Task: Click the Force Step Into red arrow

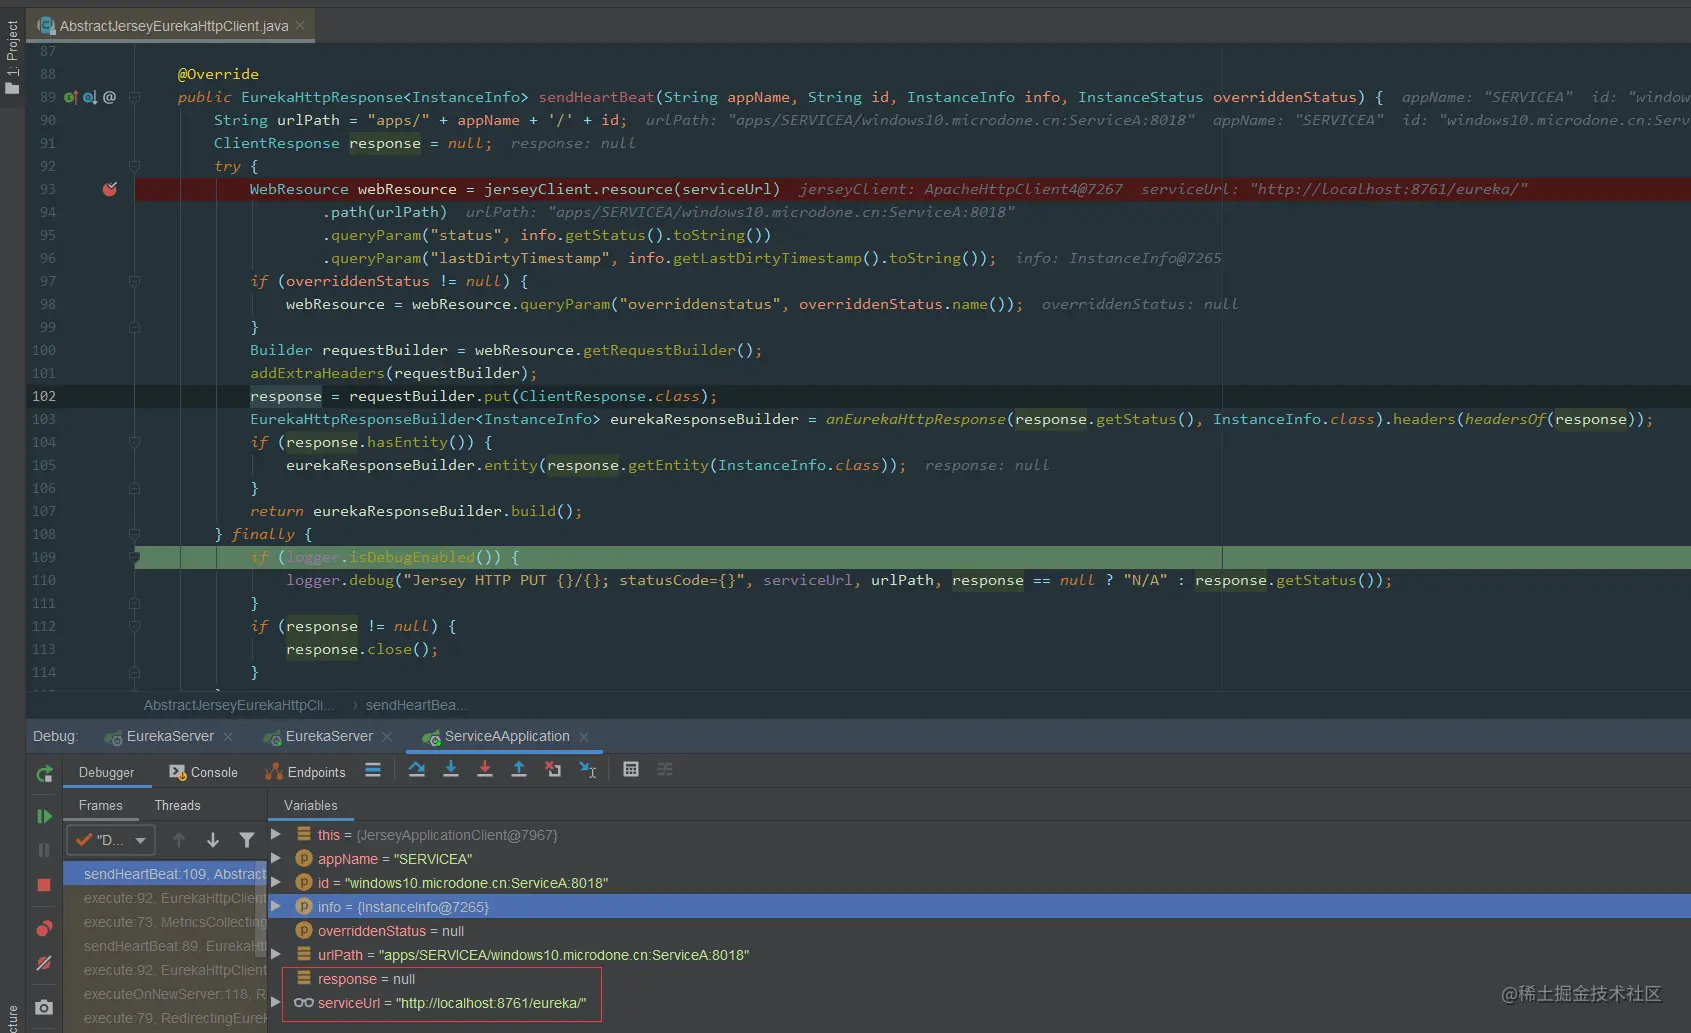Action: [485, 769]
